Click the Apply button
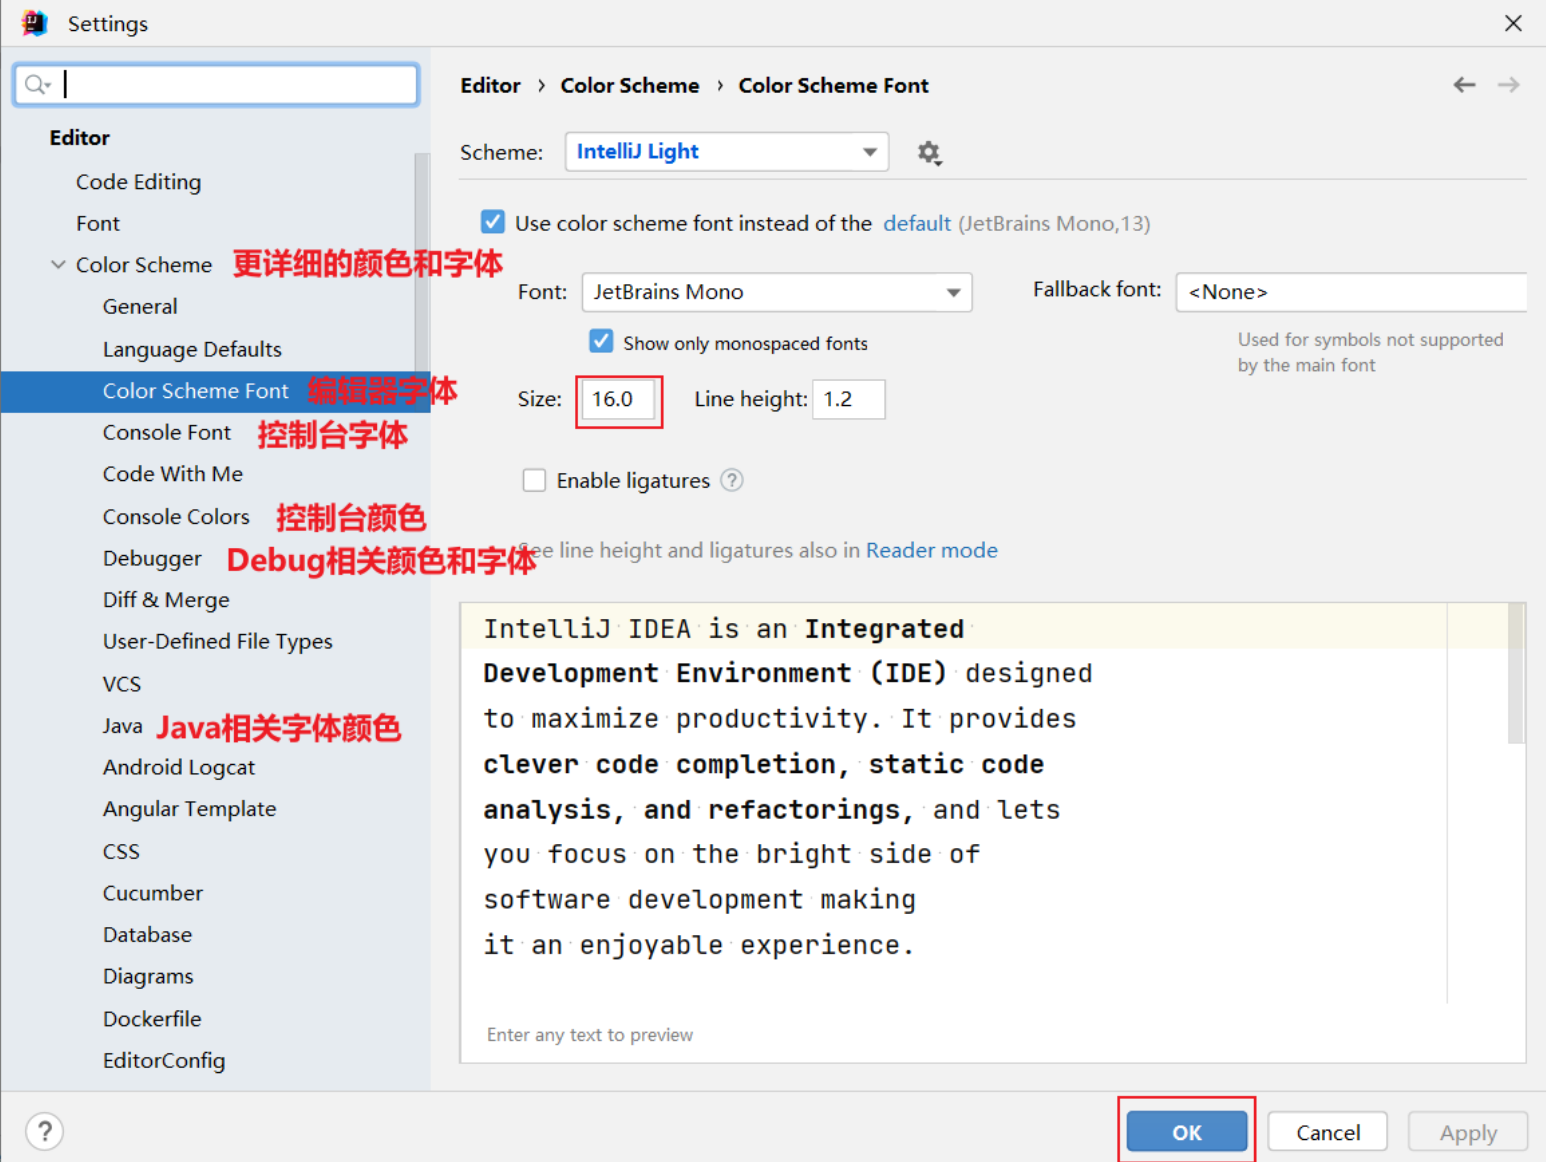Viewport: 1546px width, 1162px height. [x=1468, y=1132]
